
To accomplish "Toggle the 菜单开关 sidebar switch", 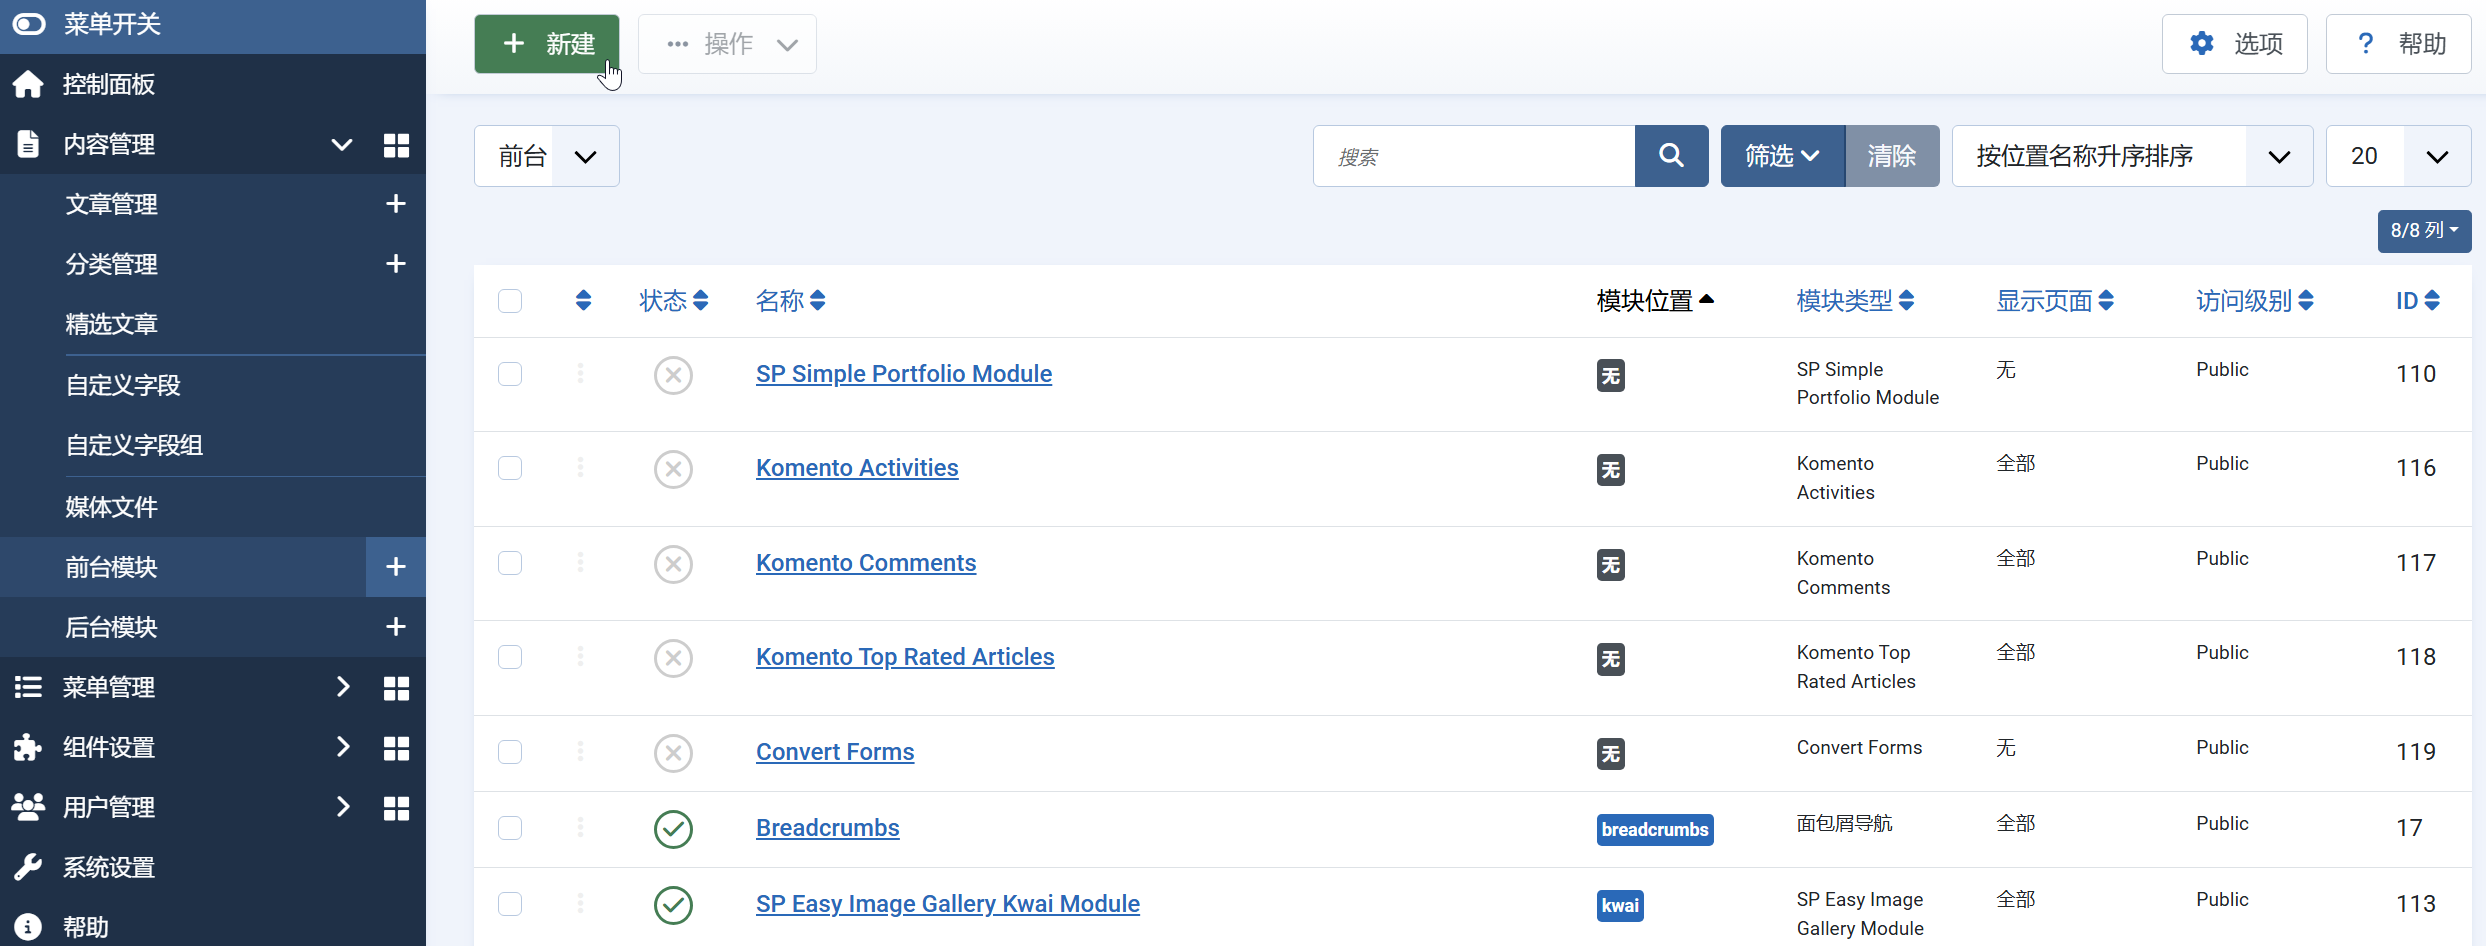I will click(x=29, y=24).
